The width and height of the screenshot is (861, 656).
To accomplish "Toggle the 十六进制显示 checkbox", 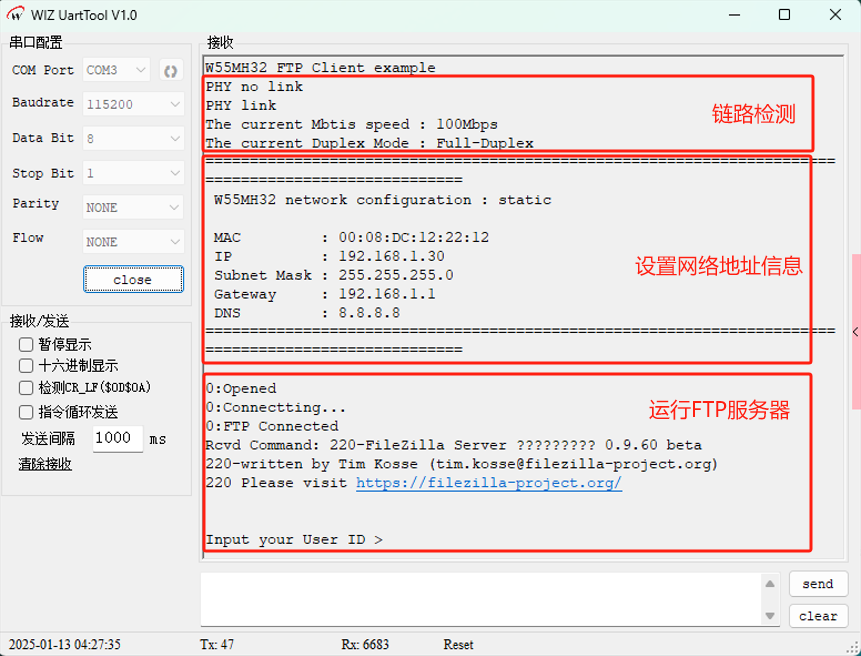I will 26,366.
